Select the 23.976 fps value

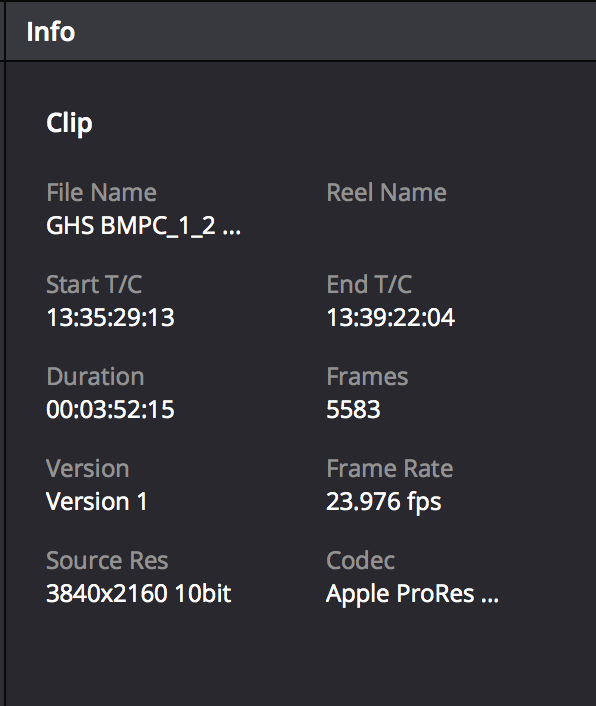[x=384, y=502]
